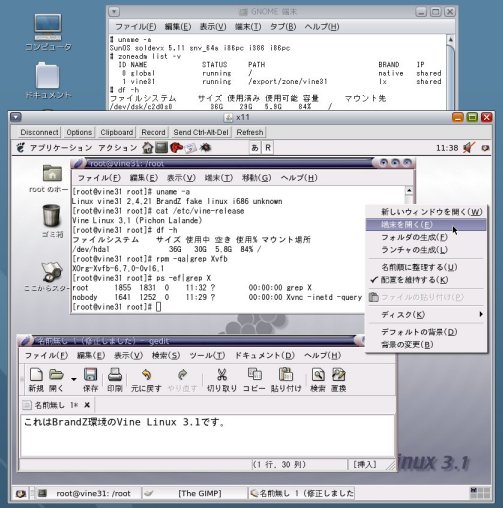This screenshot has width=503, height=508.
Task: Select Use Default Background in the menu
Action: [x=427, y=332]
